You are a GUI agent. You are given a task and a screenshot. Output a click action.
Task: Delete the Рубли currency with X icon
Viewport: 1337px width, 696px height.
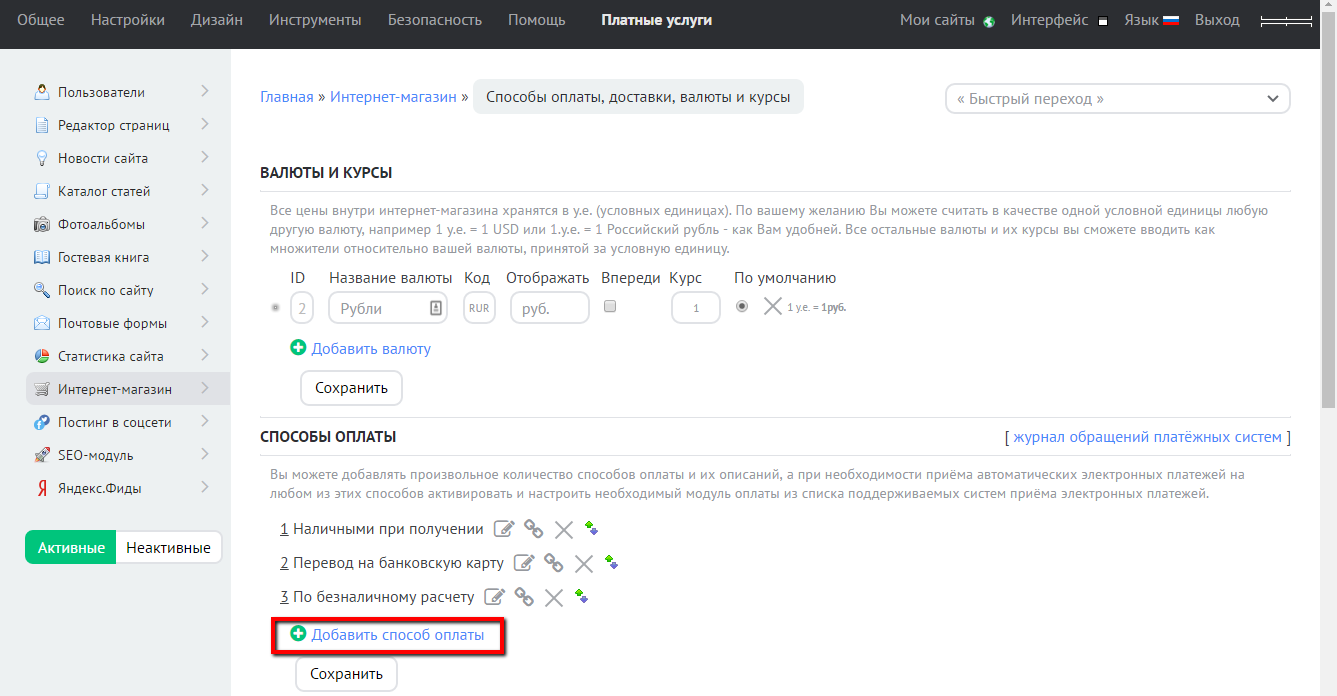(x=772, y=307)
